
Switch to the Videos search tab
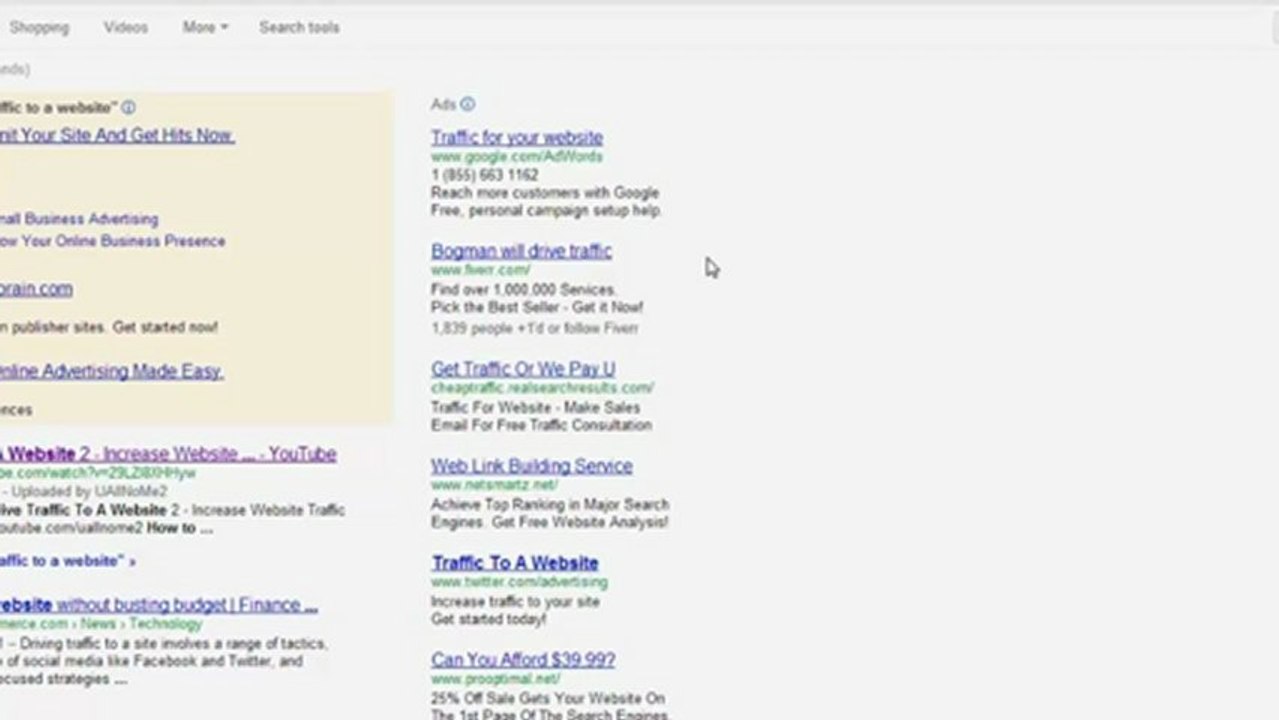[126, 27]
